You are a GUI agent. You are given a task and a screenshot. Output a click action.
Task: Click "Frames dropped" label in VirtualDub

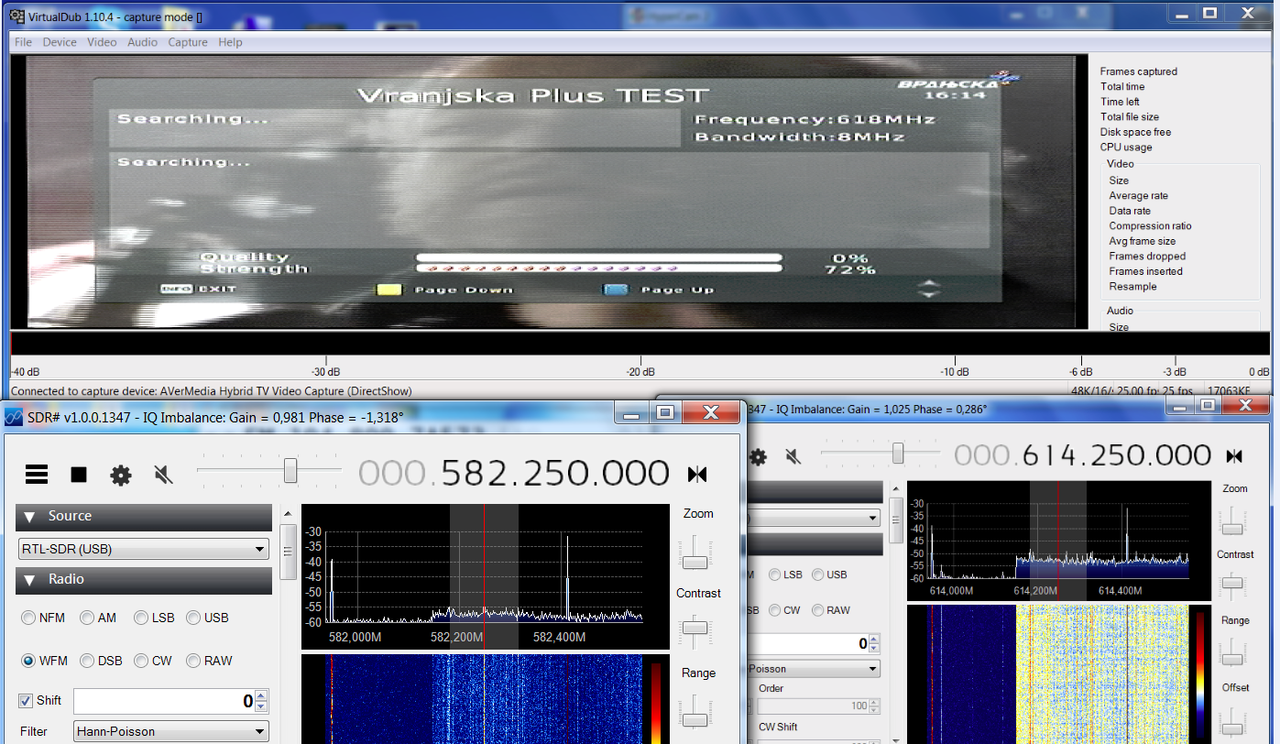pyautogui.click(x=1147, y=256)
